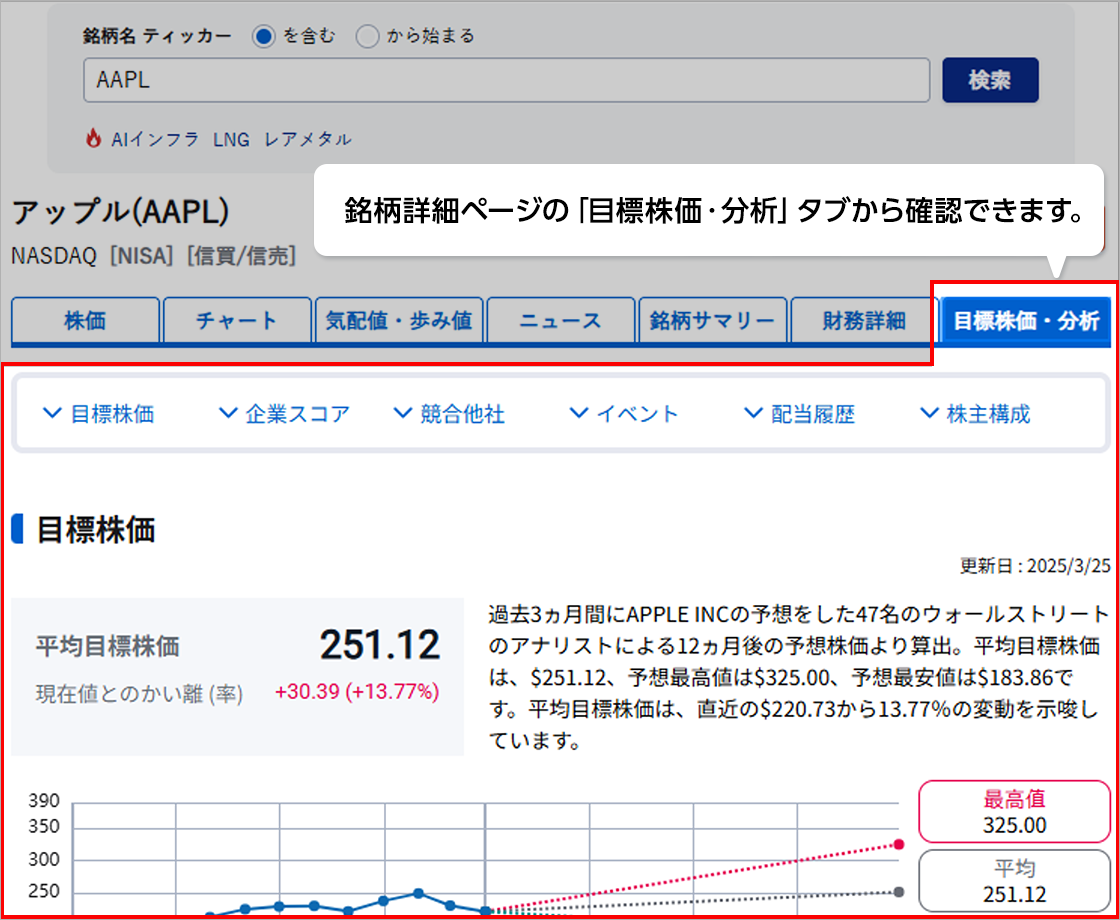Click the 目標株価 section heading
The width and height of the screenshot is (1120, 920).
[96, 530]
